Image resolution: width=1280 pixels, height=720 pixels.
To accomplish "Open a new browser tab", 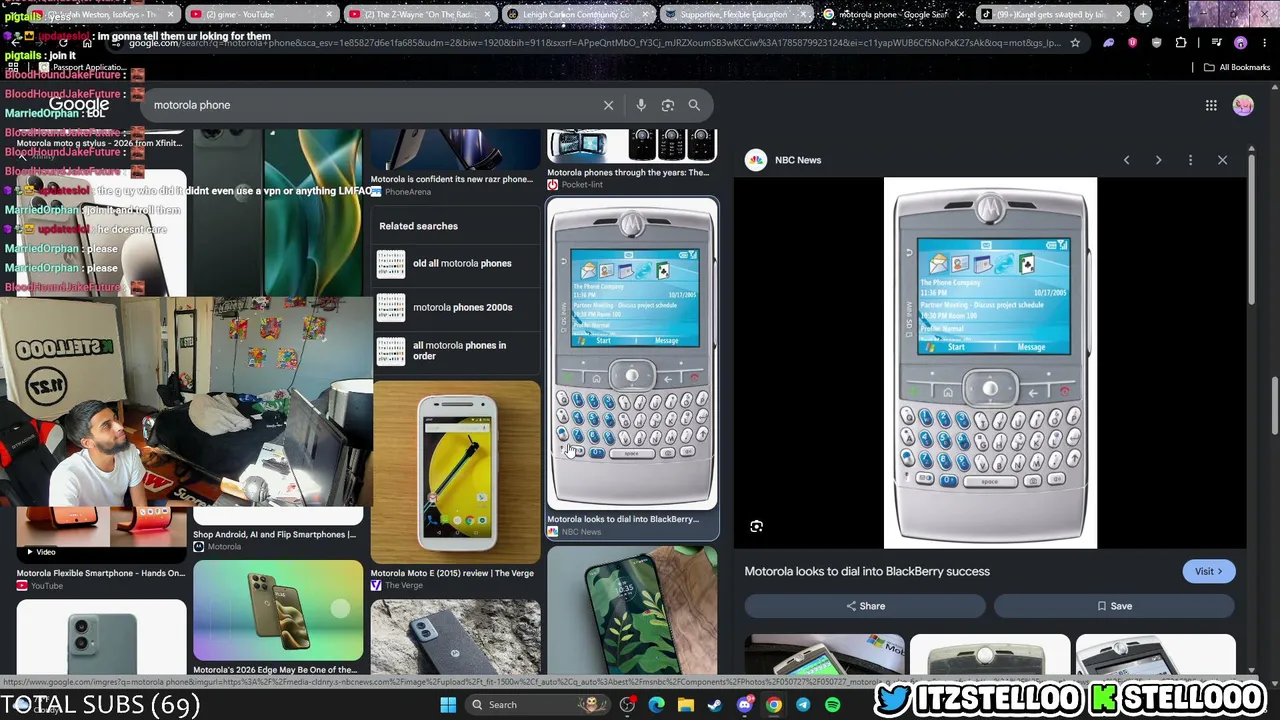I will click(1143, 14).
